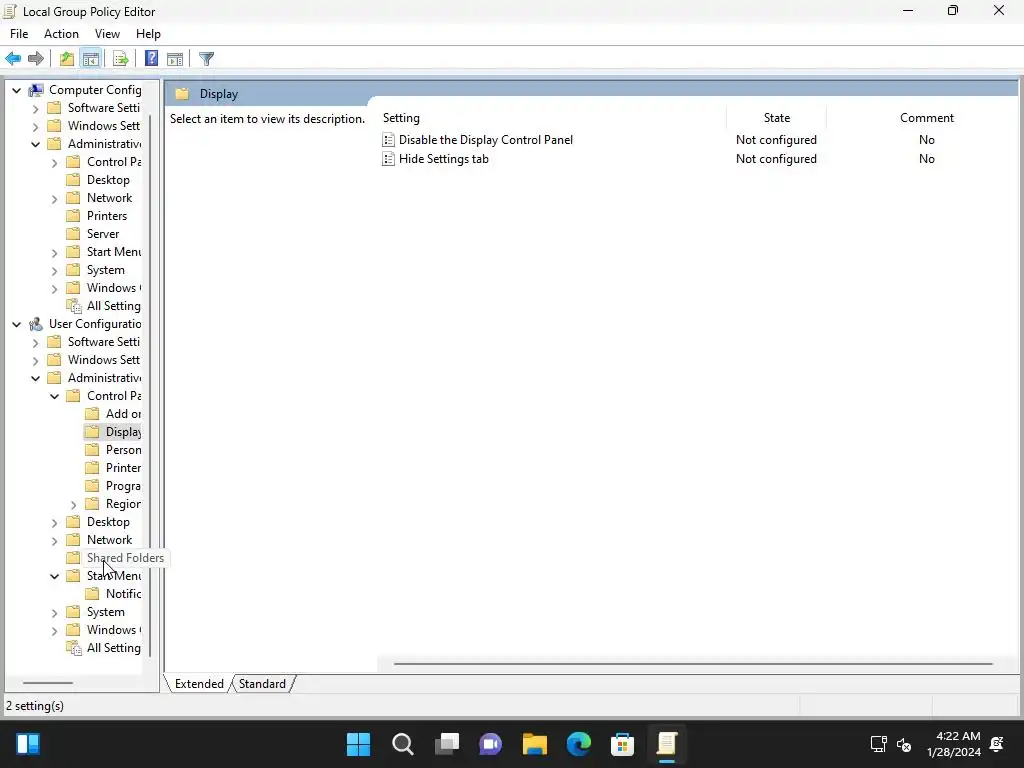Click the network status tray icon
Image resolution: width=1024 pixels, height=768 pixels.
click(x=878, y=744)
